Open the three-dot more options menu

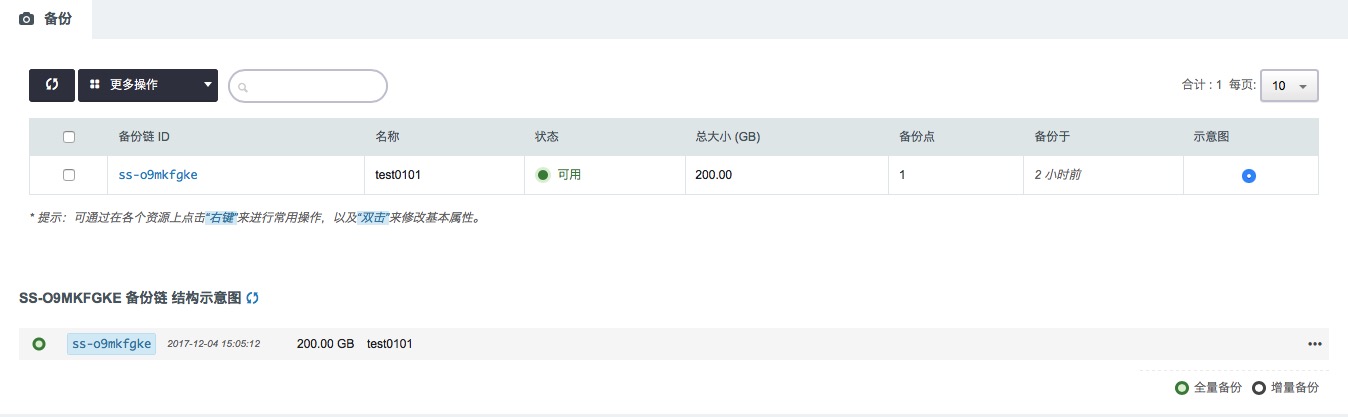tap(1314, 344)
